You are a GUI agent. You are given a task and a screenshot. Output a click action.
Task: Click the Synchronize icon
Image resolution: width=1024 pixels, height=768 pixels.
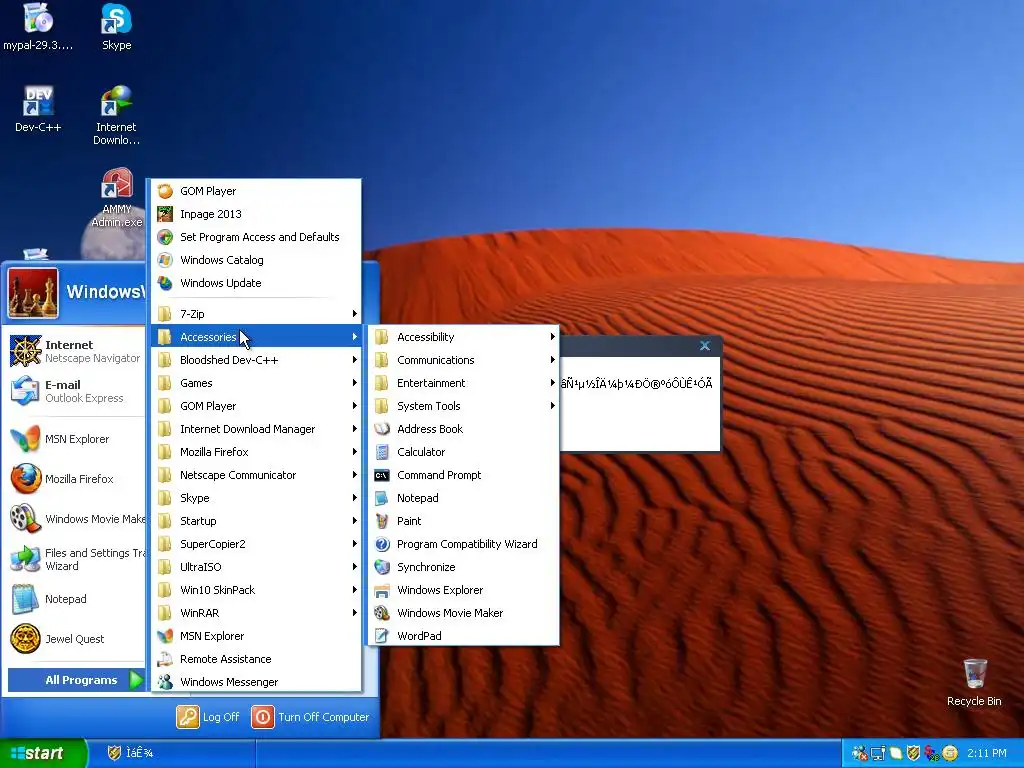point(382,567)
